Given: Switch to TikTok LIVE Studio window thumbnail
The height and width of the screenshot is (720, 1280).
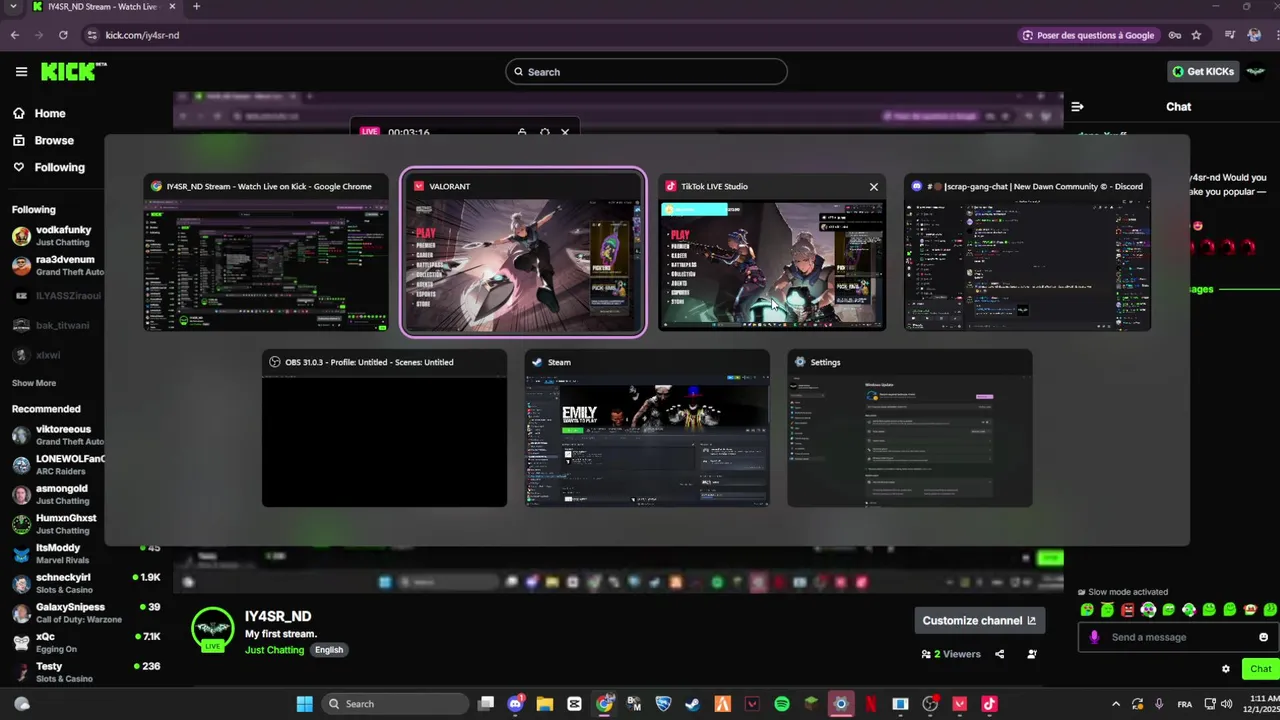Looking at the screenshot, I should (x=772, y=253).
